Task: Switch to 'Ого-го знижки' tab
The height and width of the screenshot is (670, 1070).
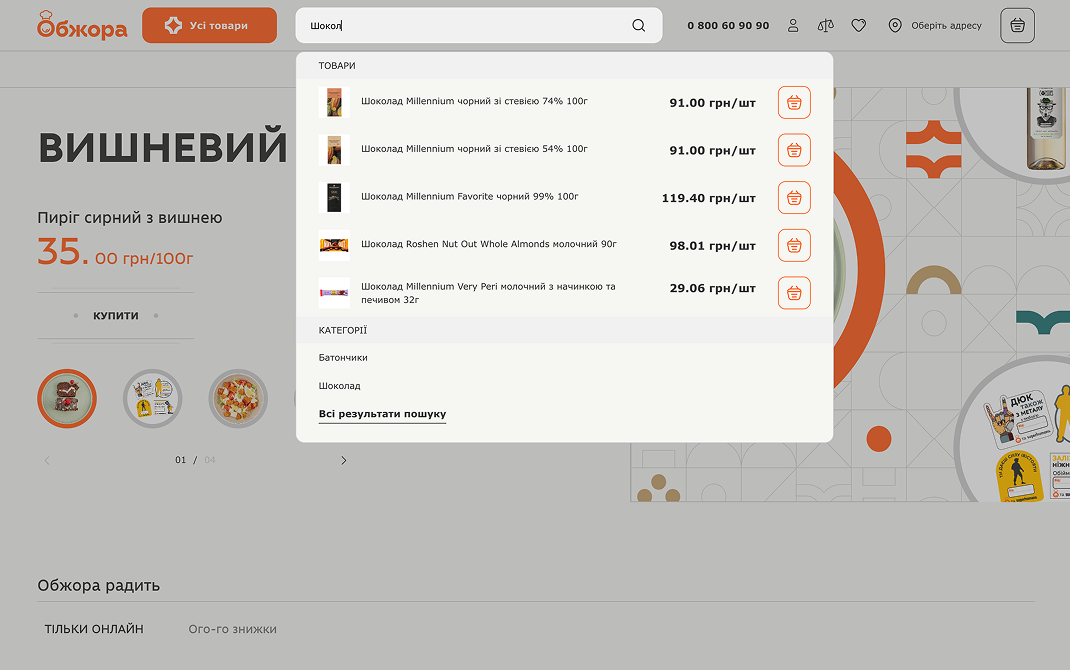Action: click(232, 629)
